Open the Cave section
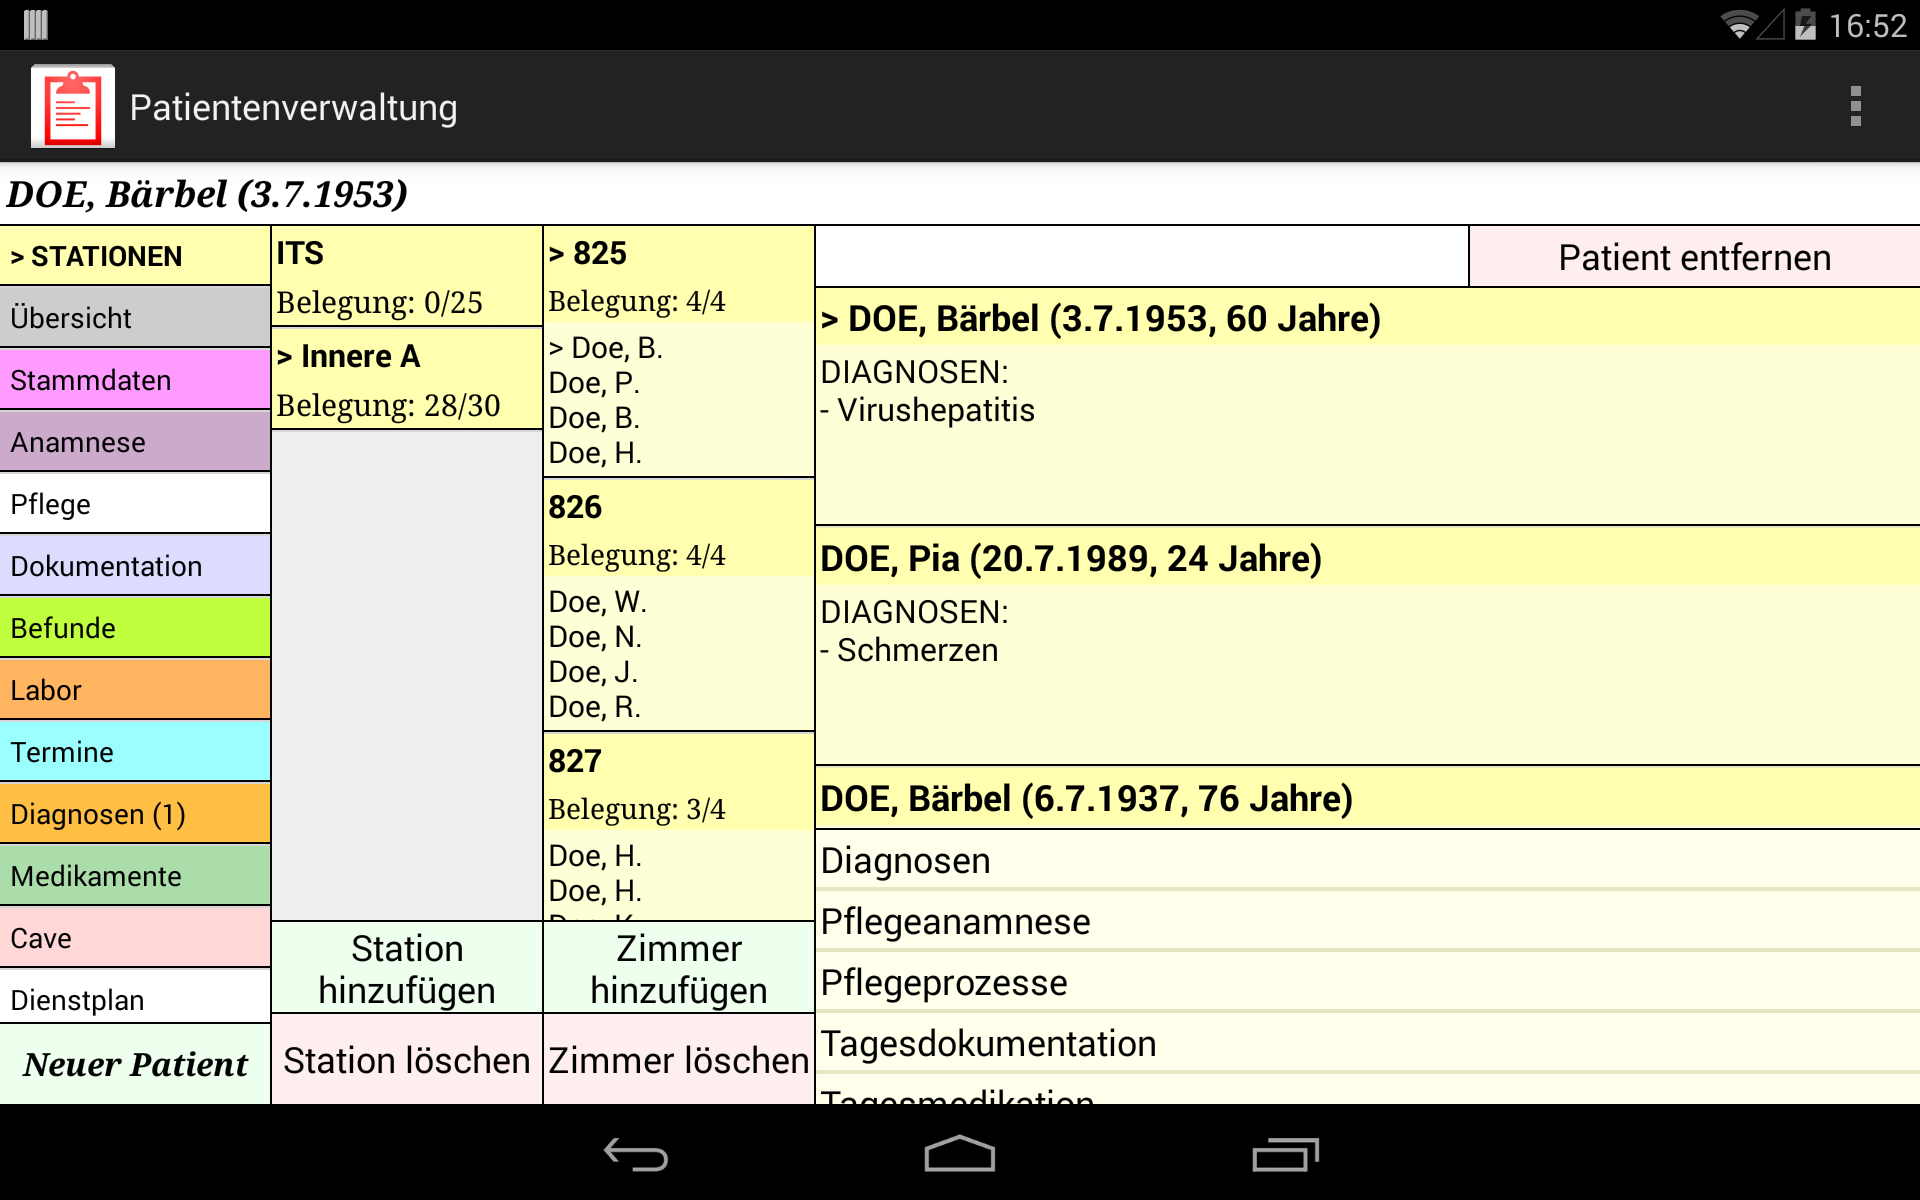 [135, 937]
